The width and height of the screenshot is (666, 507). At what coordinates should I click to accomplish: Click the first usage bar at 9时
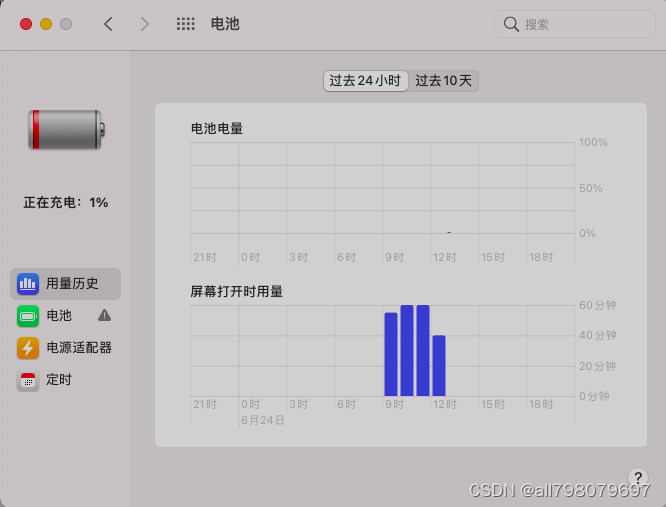click(391, 354)
